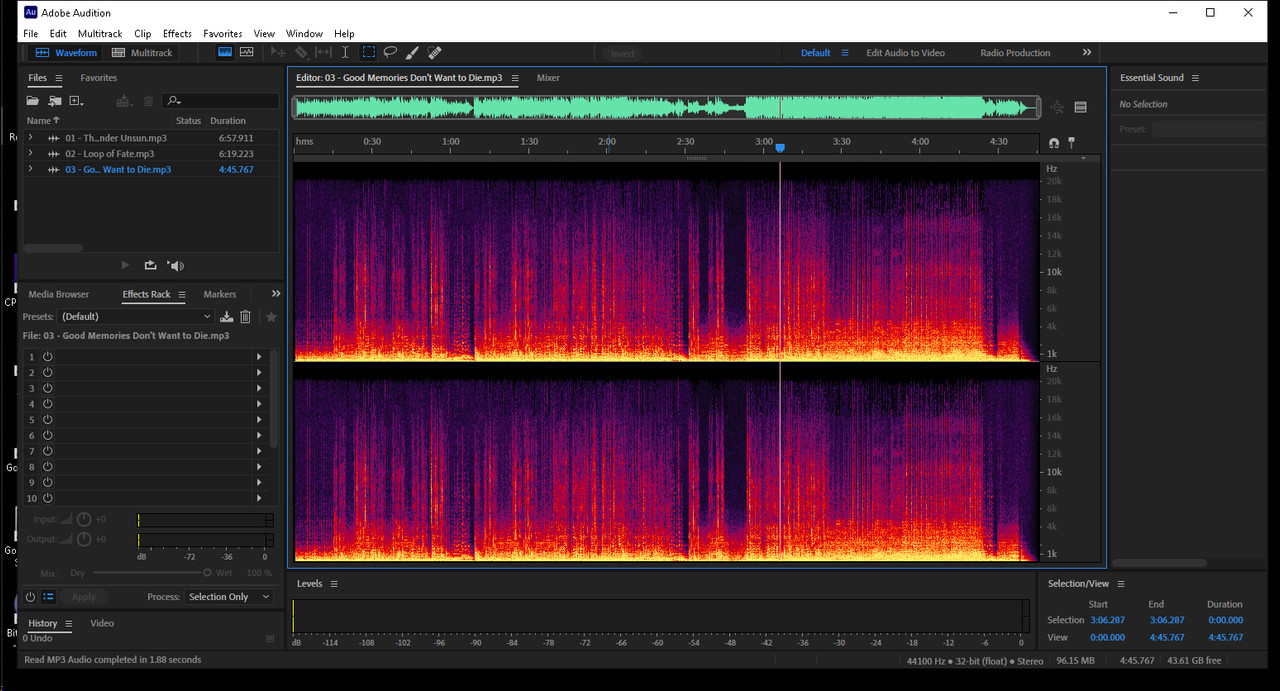Save the effects rack preset
The width and height of the screenshot is (1280, 691).
point(227,317)
